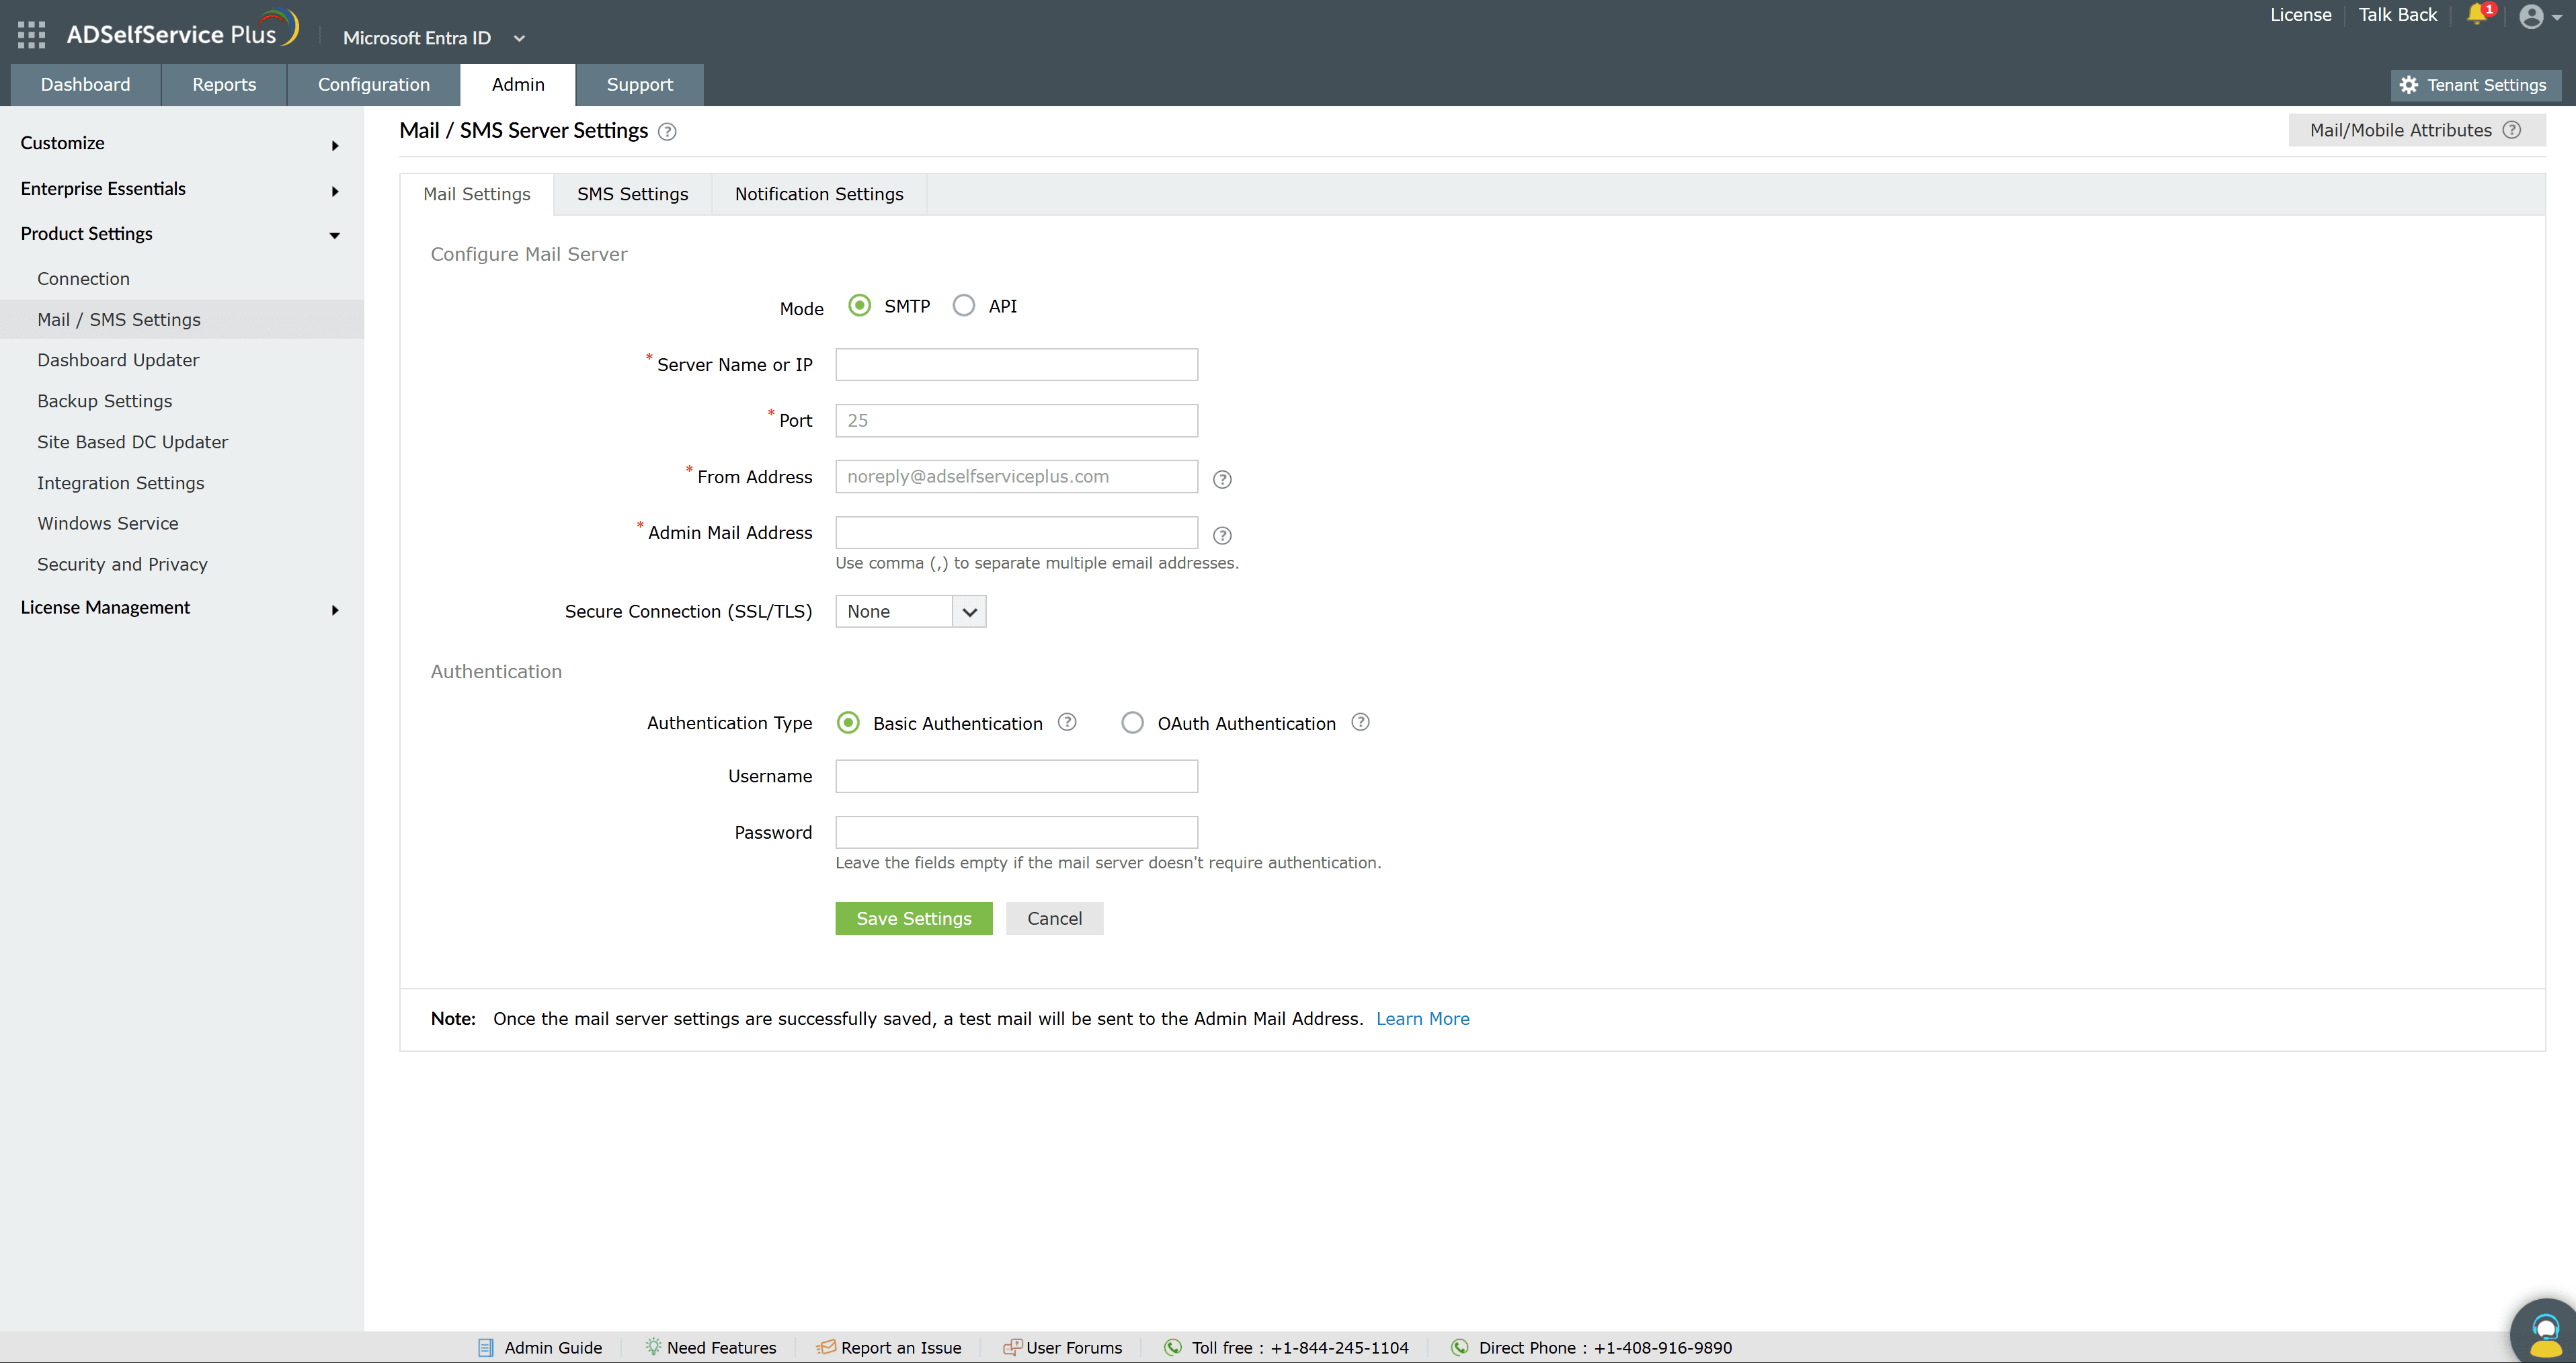Go to the Dashboard tab
The height and width of the screenshot is (1363, 2576).
[x=85, y=85]
